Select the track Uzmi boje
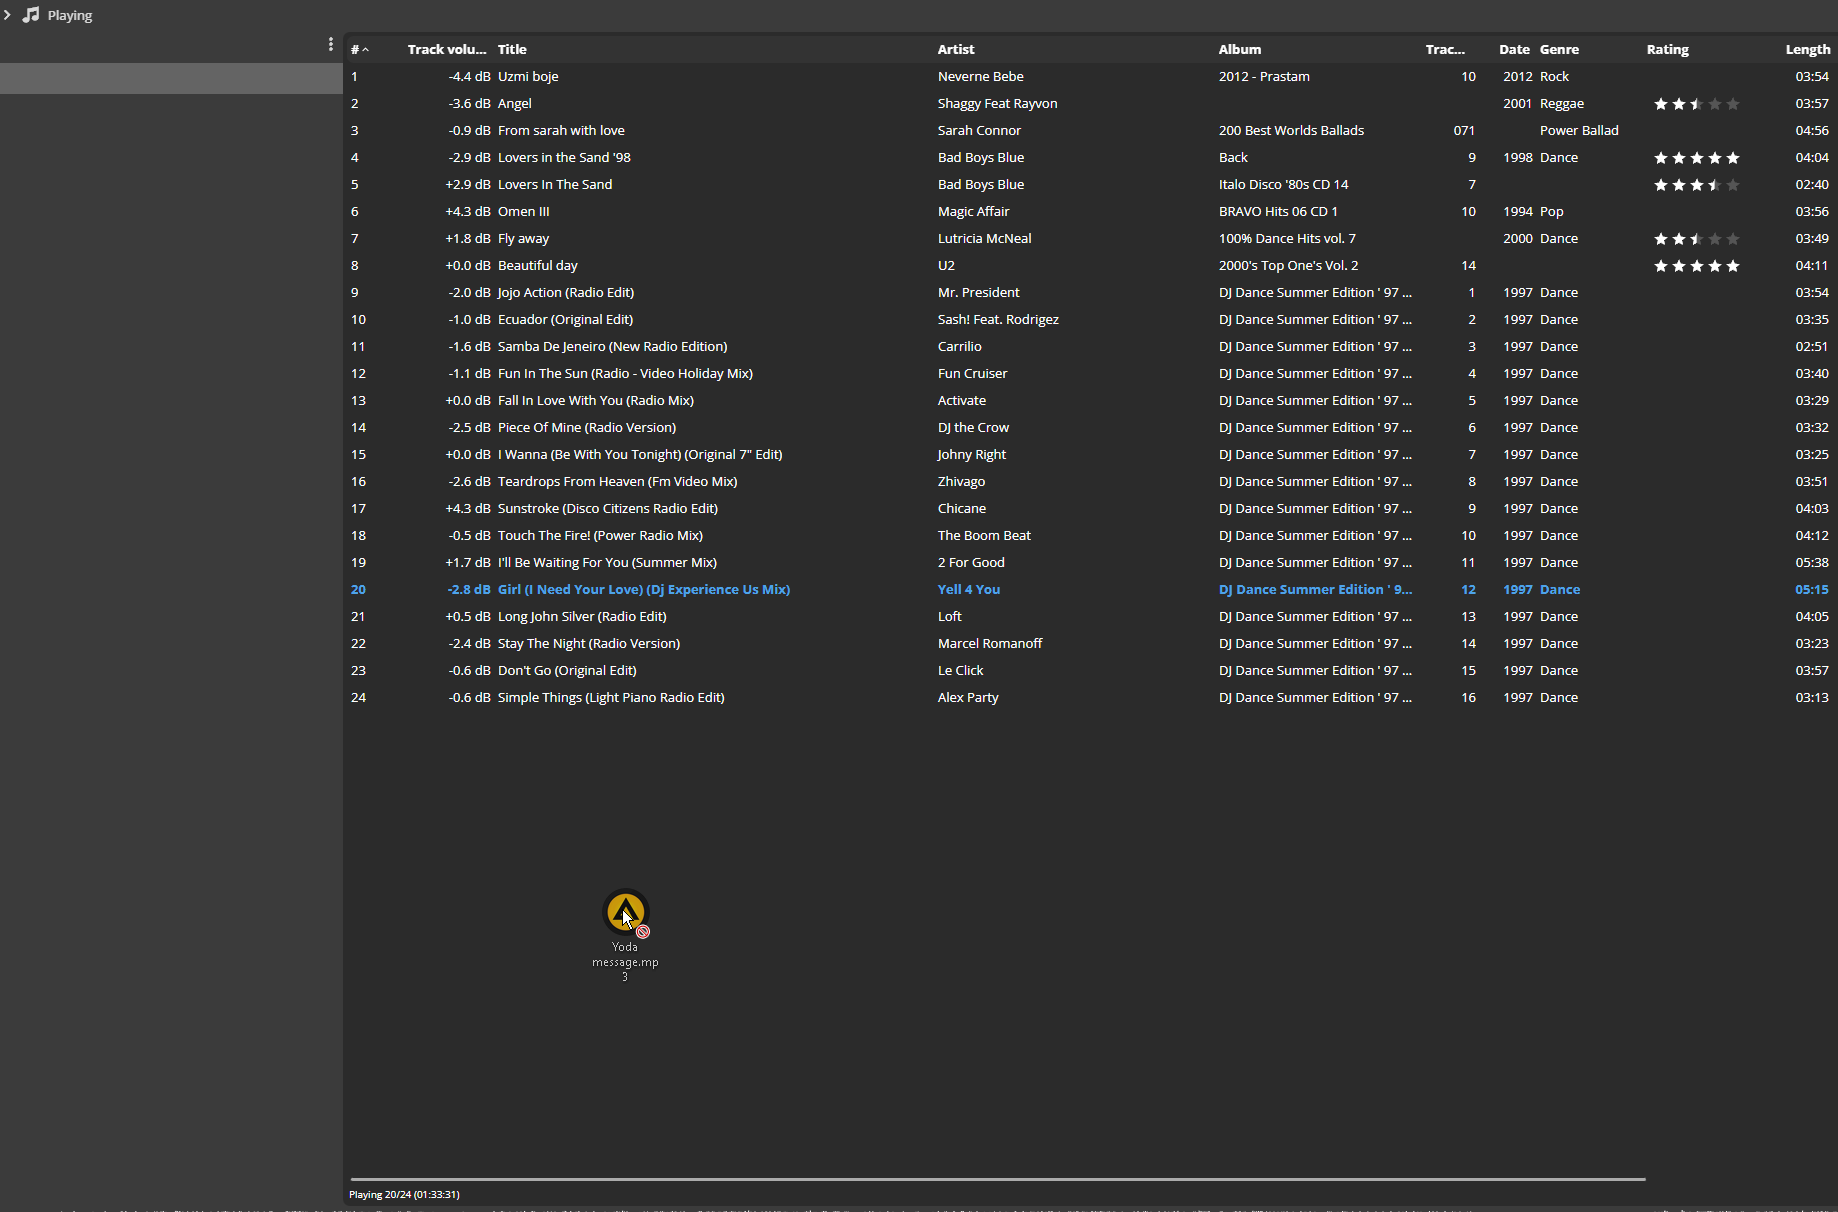 pos(528,77)
